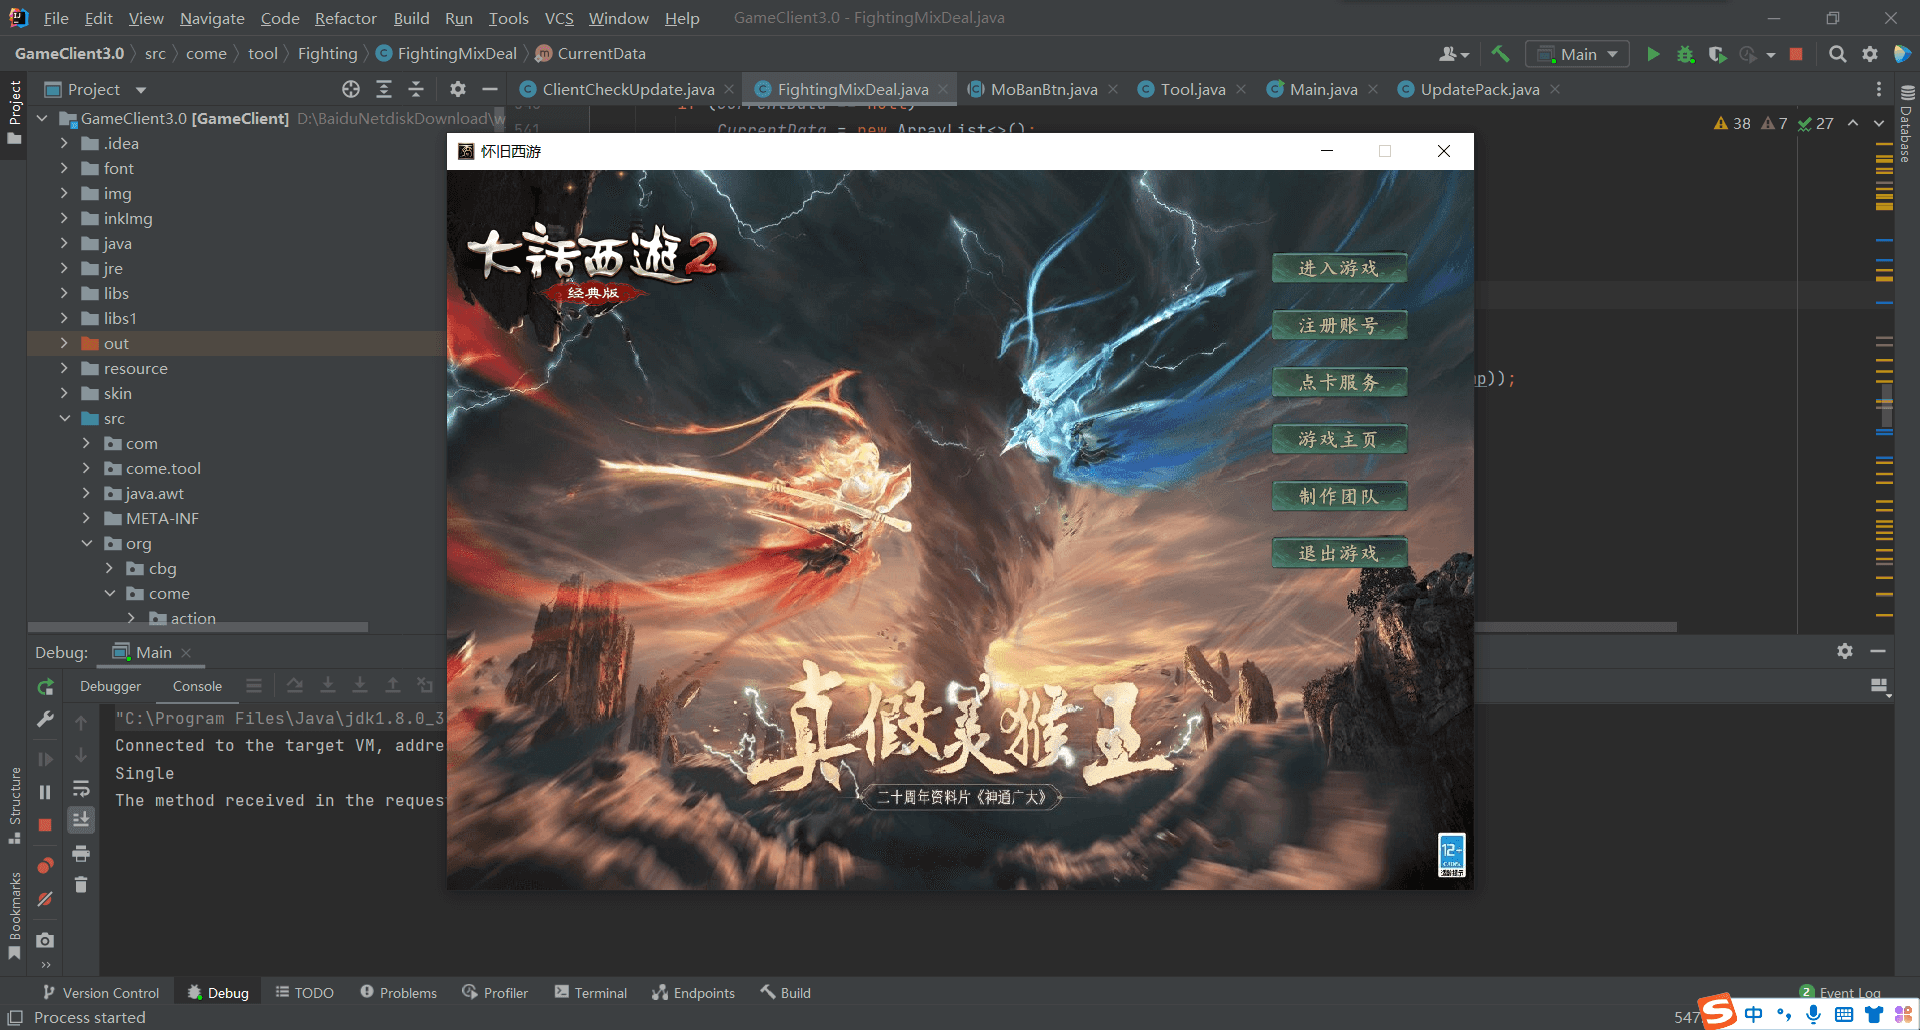Switch to the Tool.java editor tab
This screenshot has height=1030, width=1920.
[x=1192, y=89]
